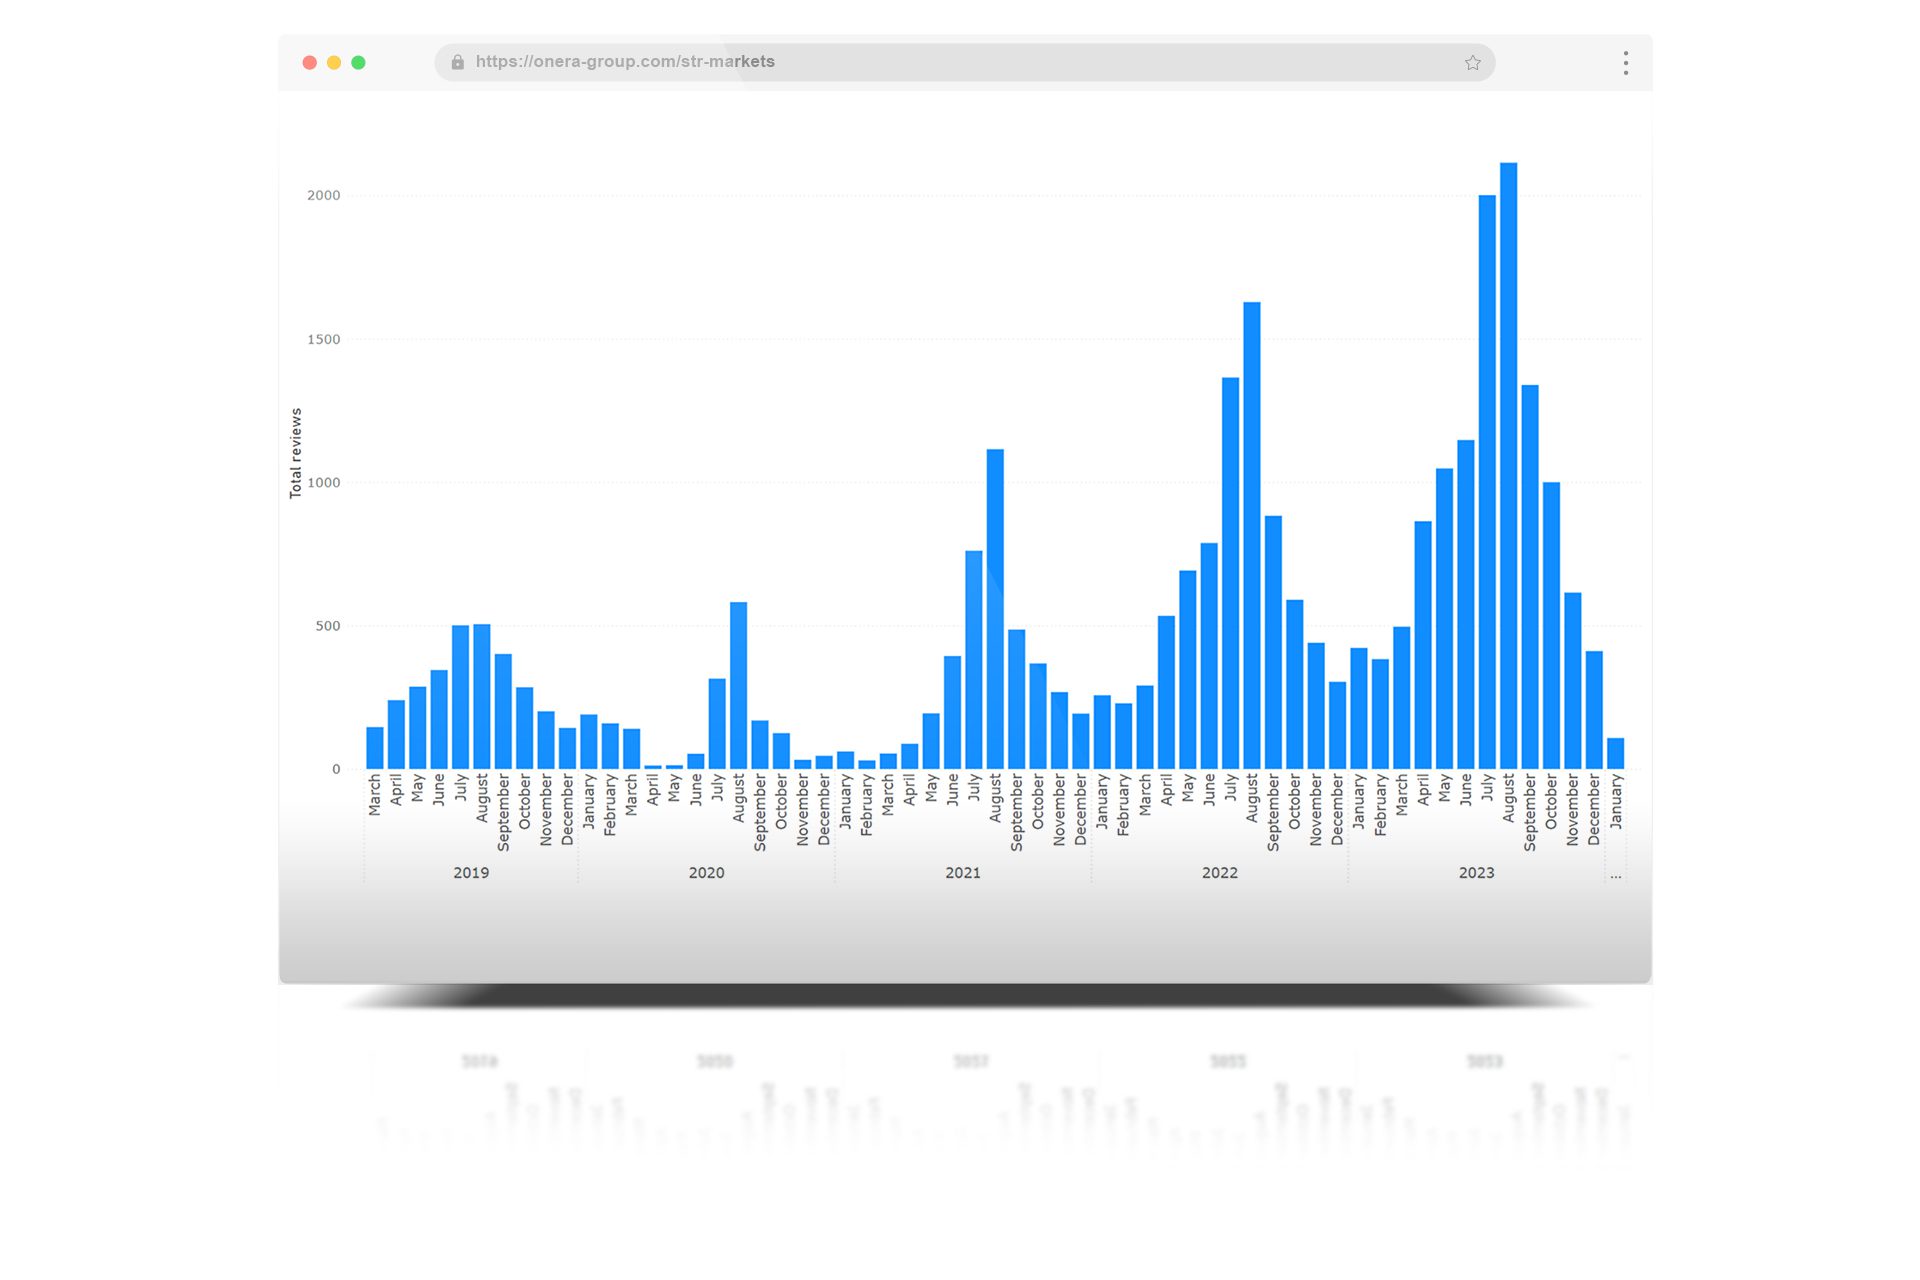The height and width of the screenshot is (1280, 1920).
Task: Click the January bar after December 2023
Action: 1615,753
